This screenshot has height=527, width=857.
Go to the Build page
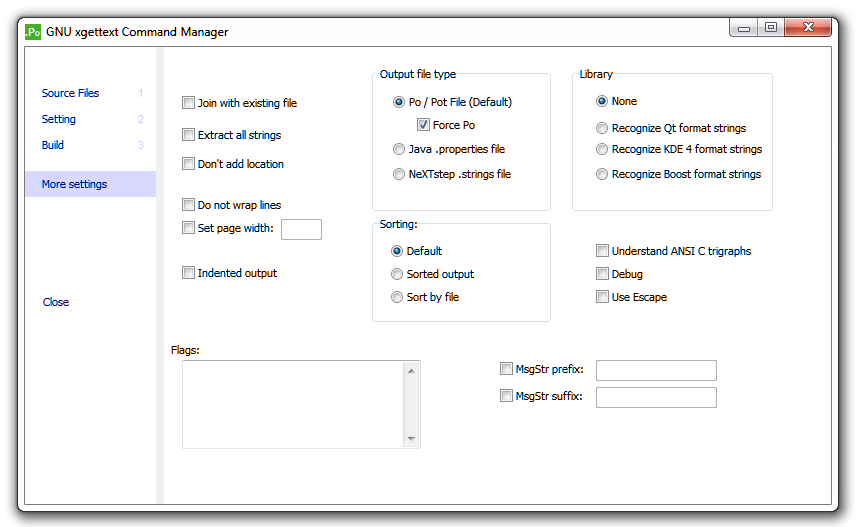52,145
